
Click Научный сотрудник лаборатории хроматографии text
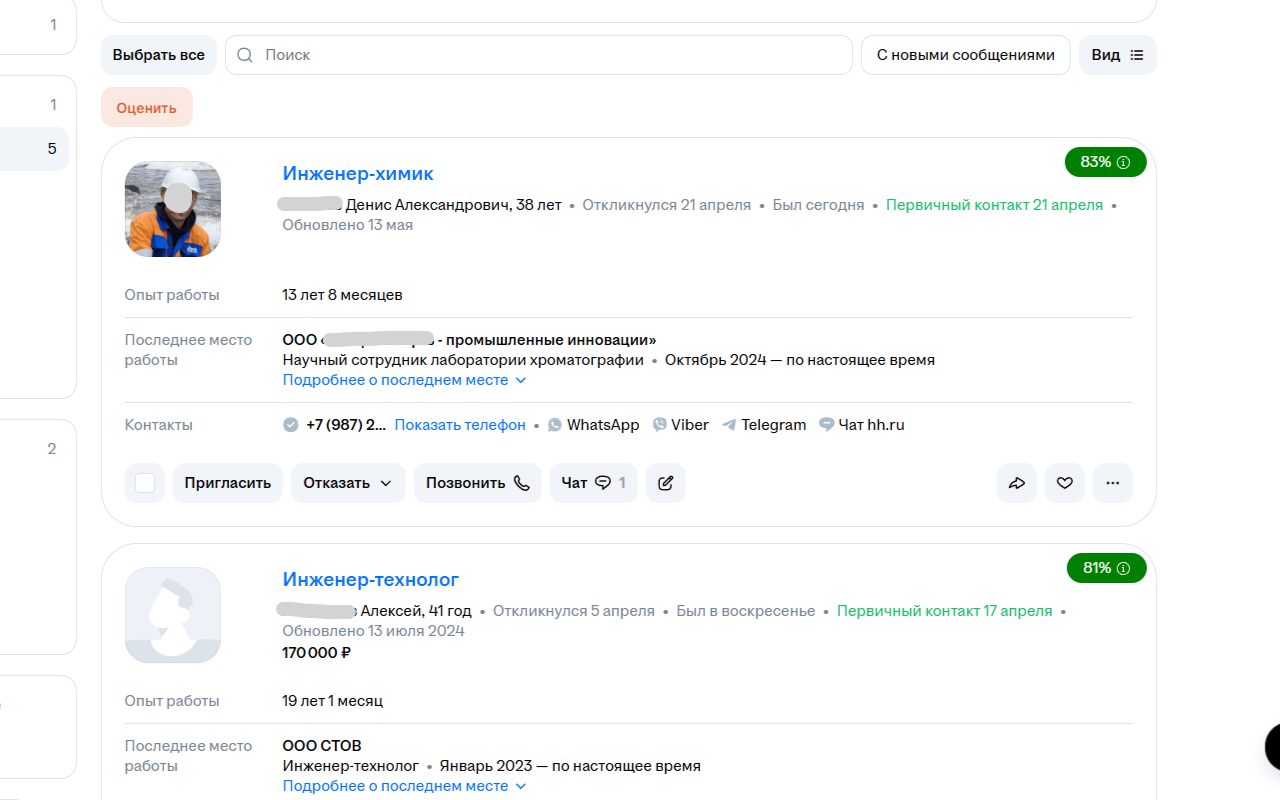pos(463,360)
